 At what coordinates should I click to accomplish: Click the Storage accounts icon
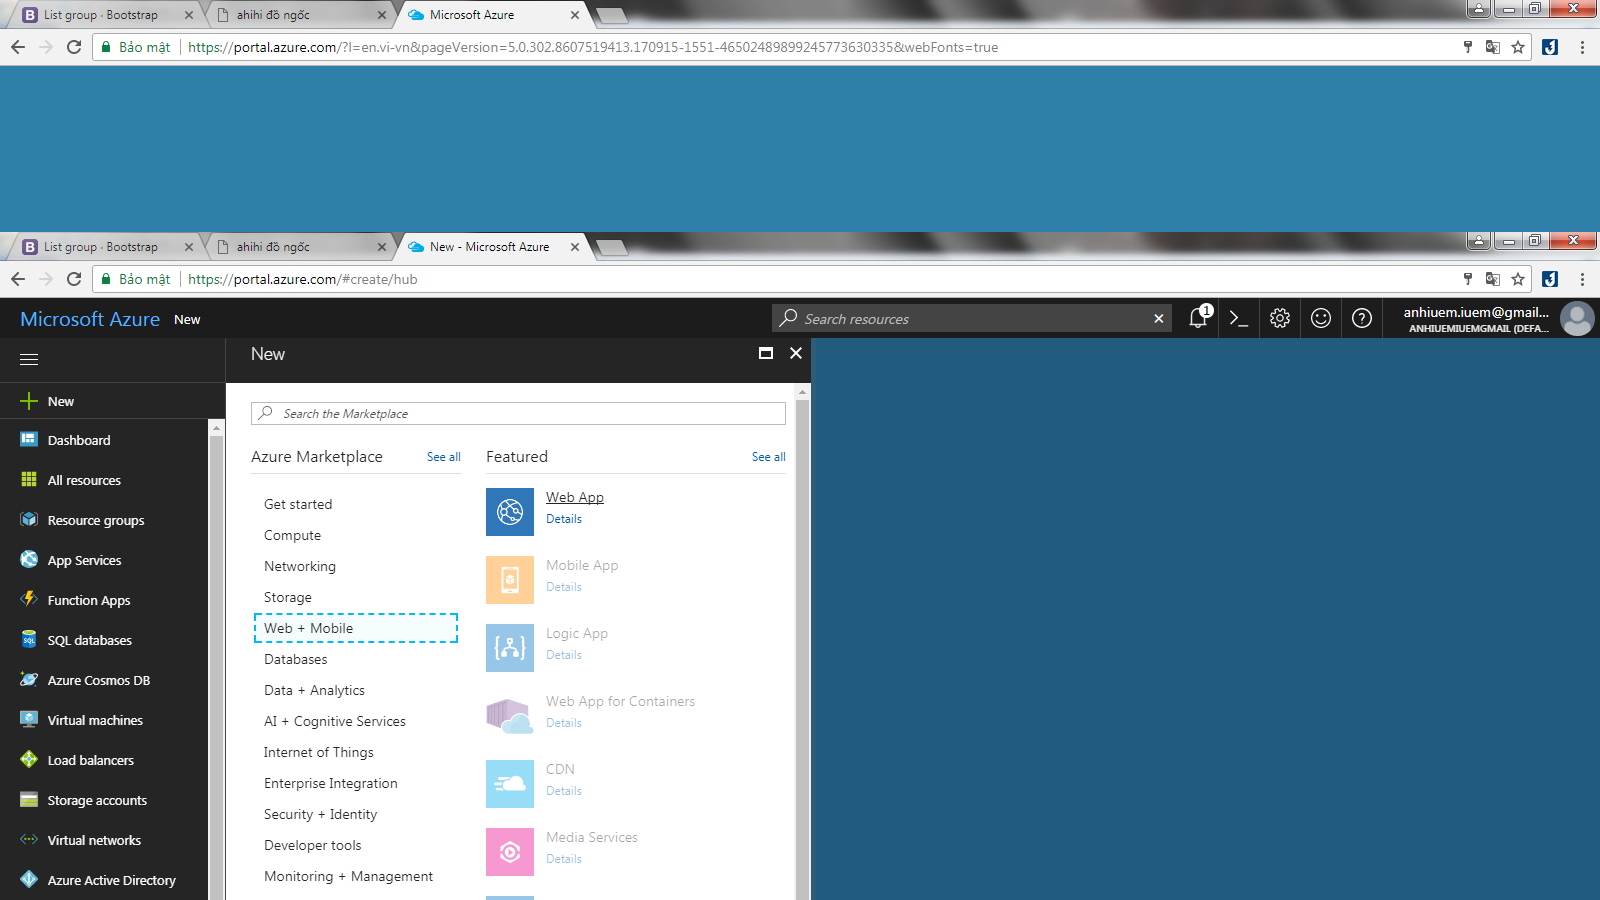(x=29, y=799)
